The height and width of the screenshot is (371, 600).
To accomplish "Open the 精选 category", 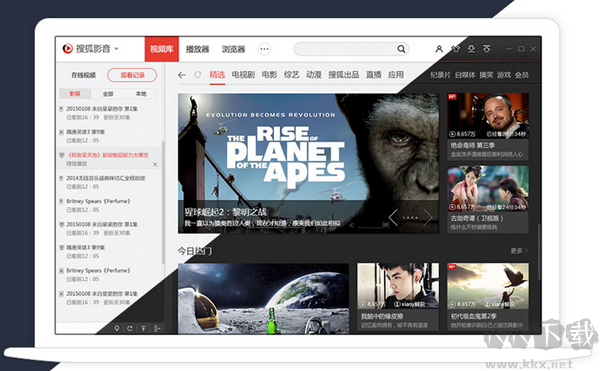I will tap(217, 75).
